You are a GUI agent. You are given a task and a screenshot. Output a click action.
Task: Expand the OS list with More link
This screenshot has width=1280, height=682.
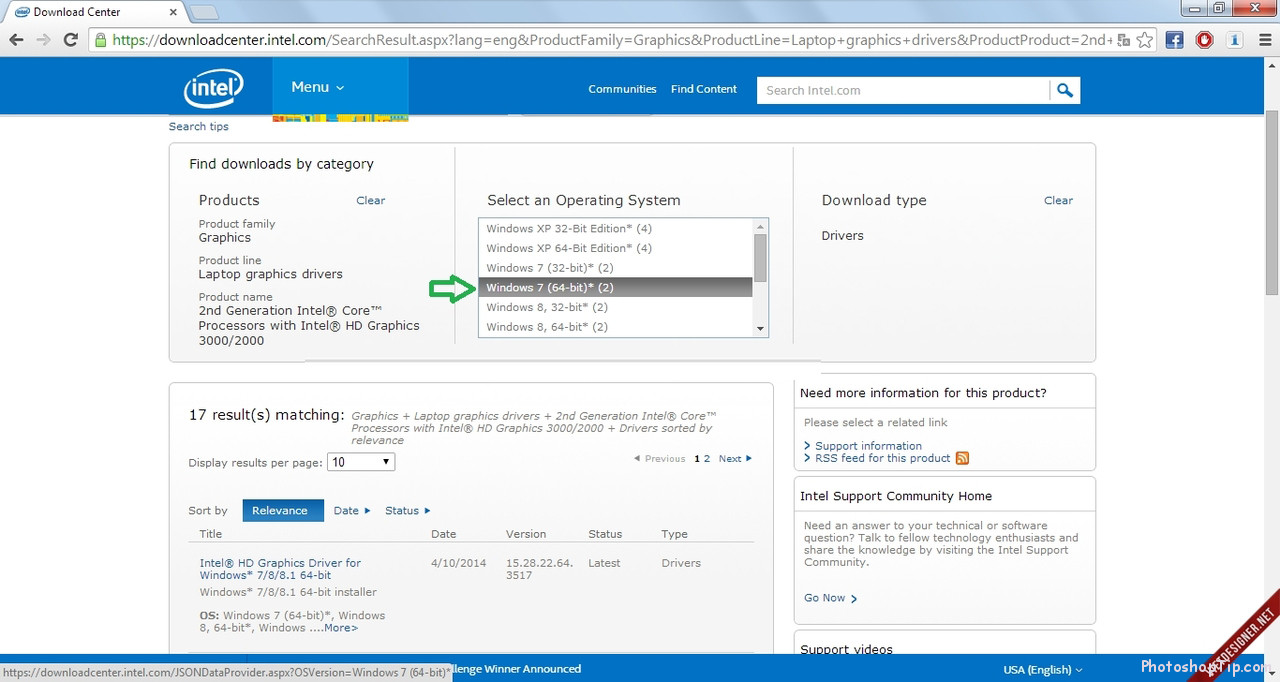pos(340,628)
